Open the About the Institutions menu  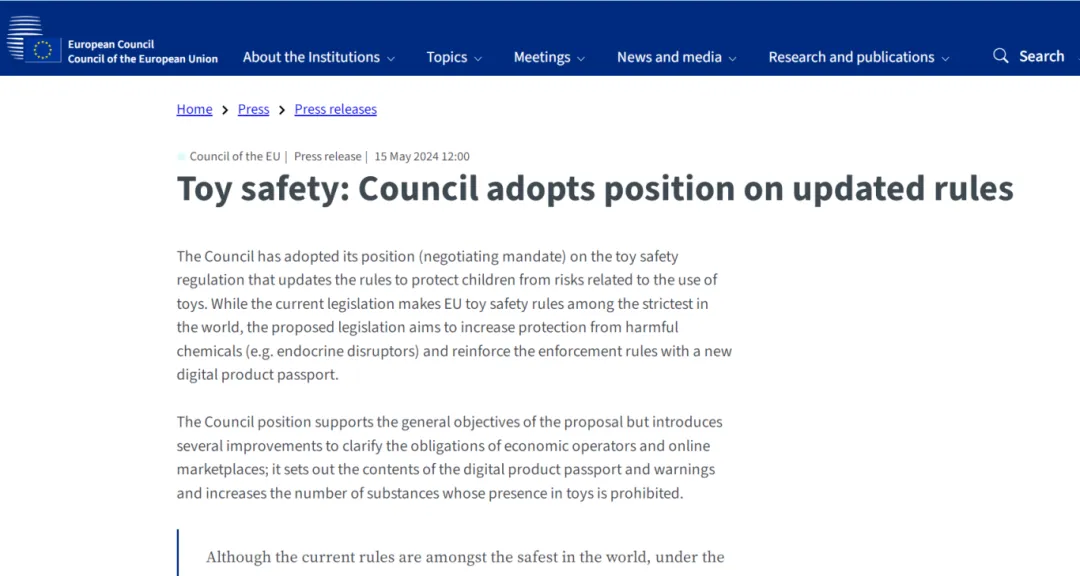[x=311, y=57]
